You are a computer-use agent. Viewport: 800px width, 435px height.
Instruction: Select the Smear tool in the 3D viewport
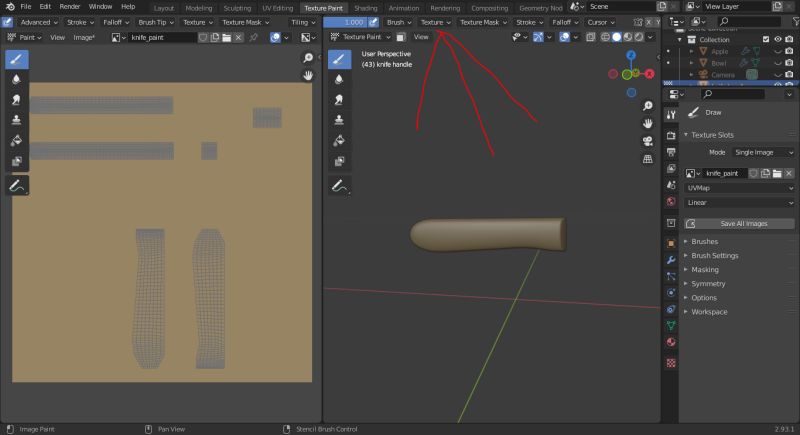click(x=339, y=100)
